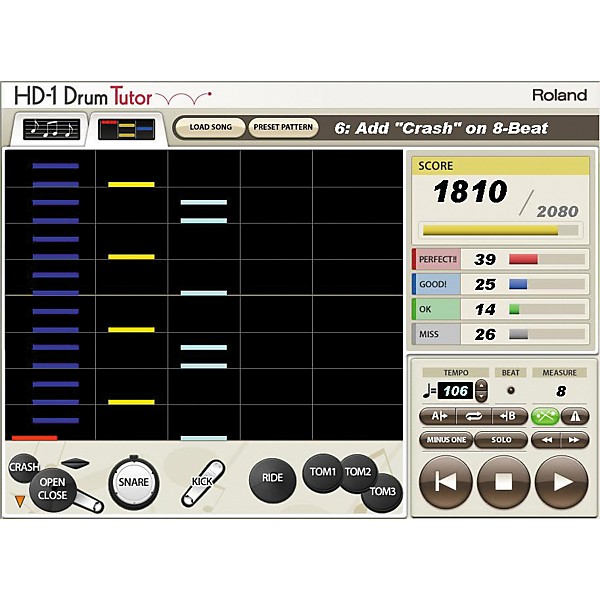600x600 pixels.
Task: Click the TEMPO label
Action: pyautogui.click(x=456, y=373)
